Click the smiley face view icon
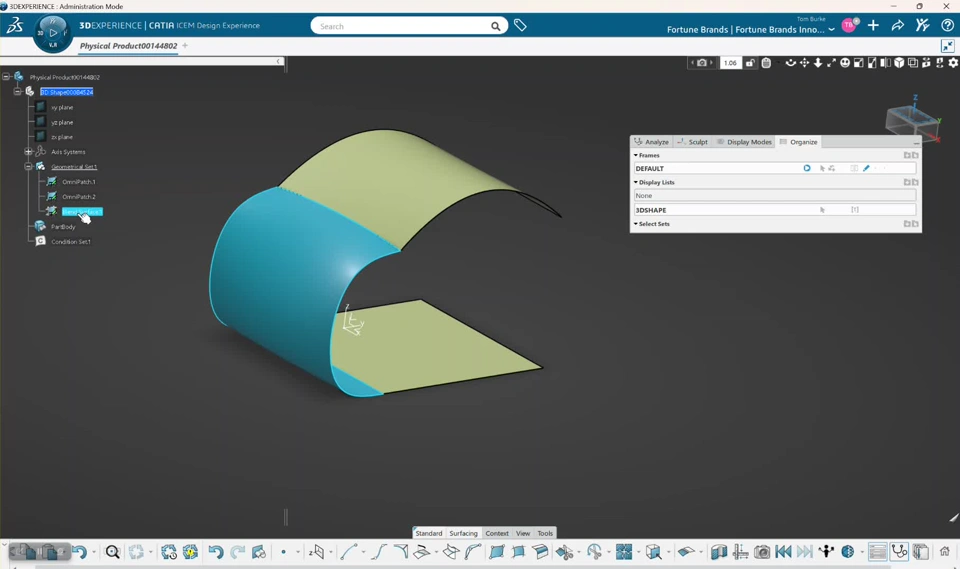 [x=845, y=63]
